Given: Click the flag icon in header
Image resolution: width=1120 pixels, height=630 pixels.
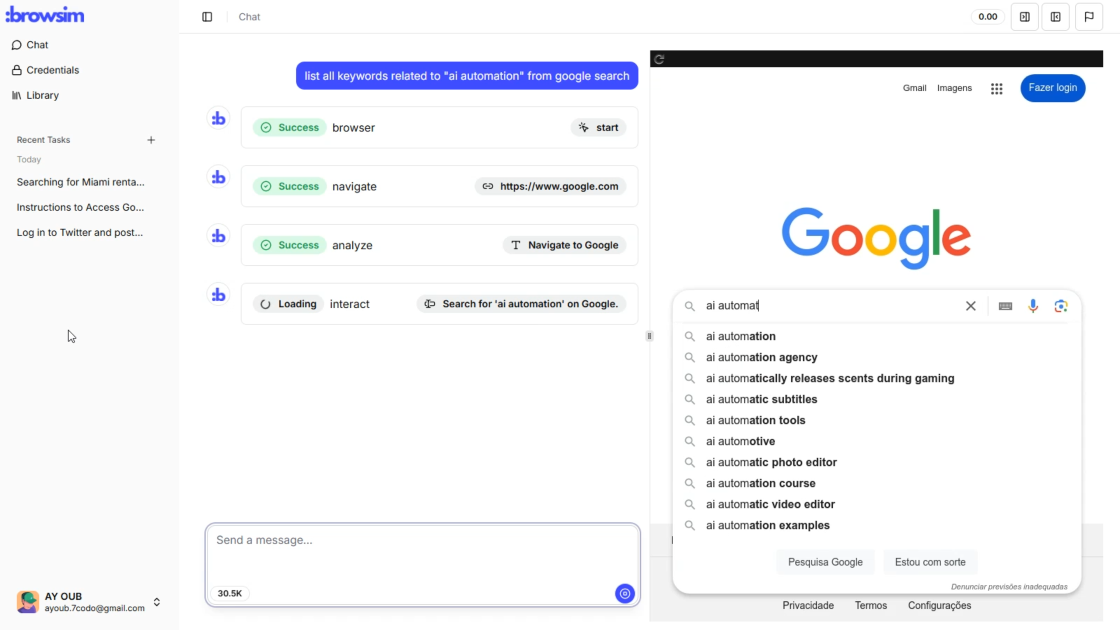Looking at the screenshot, I should click(1089, 16).
